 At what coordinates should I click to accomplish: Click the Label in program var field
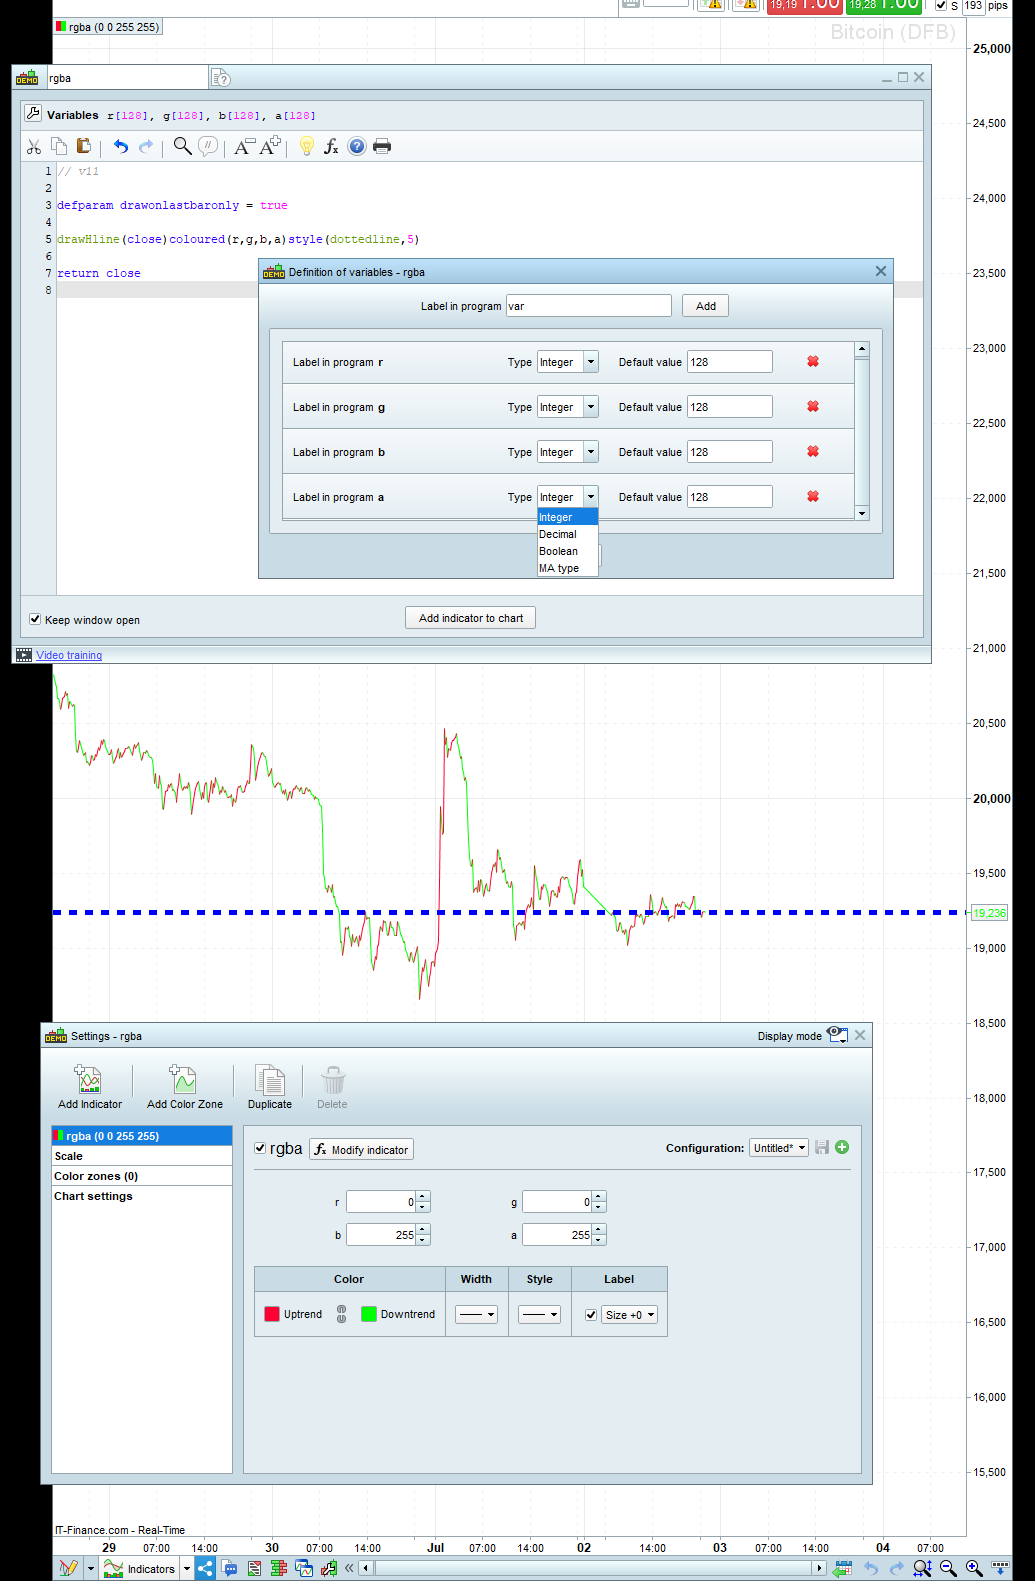(588, 306)
